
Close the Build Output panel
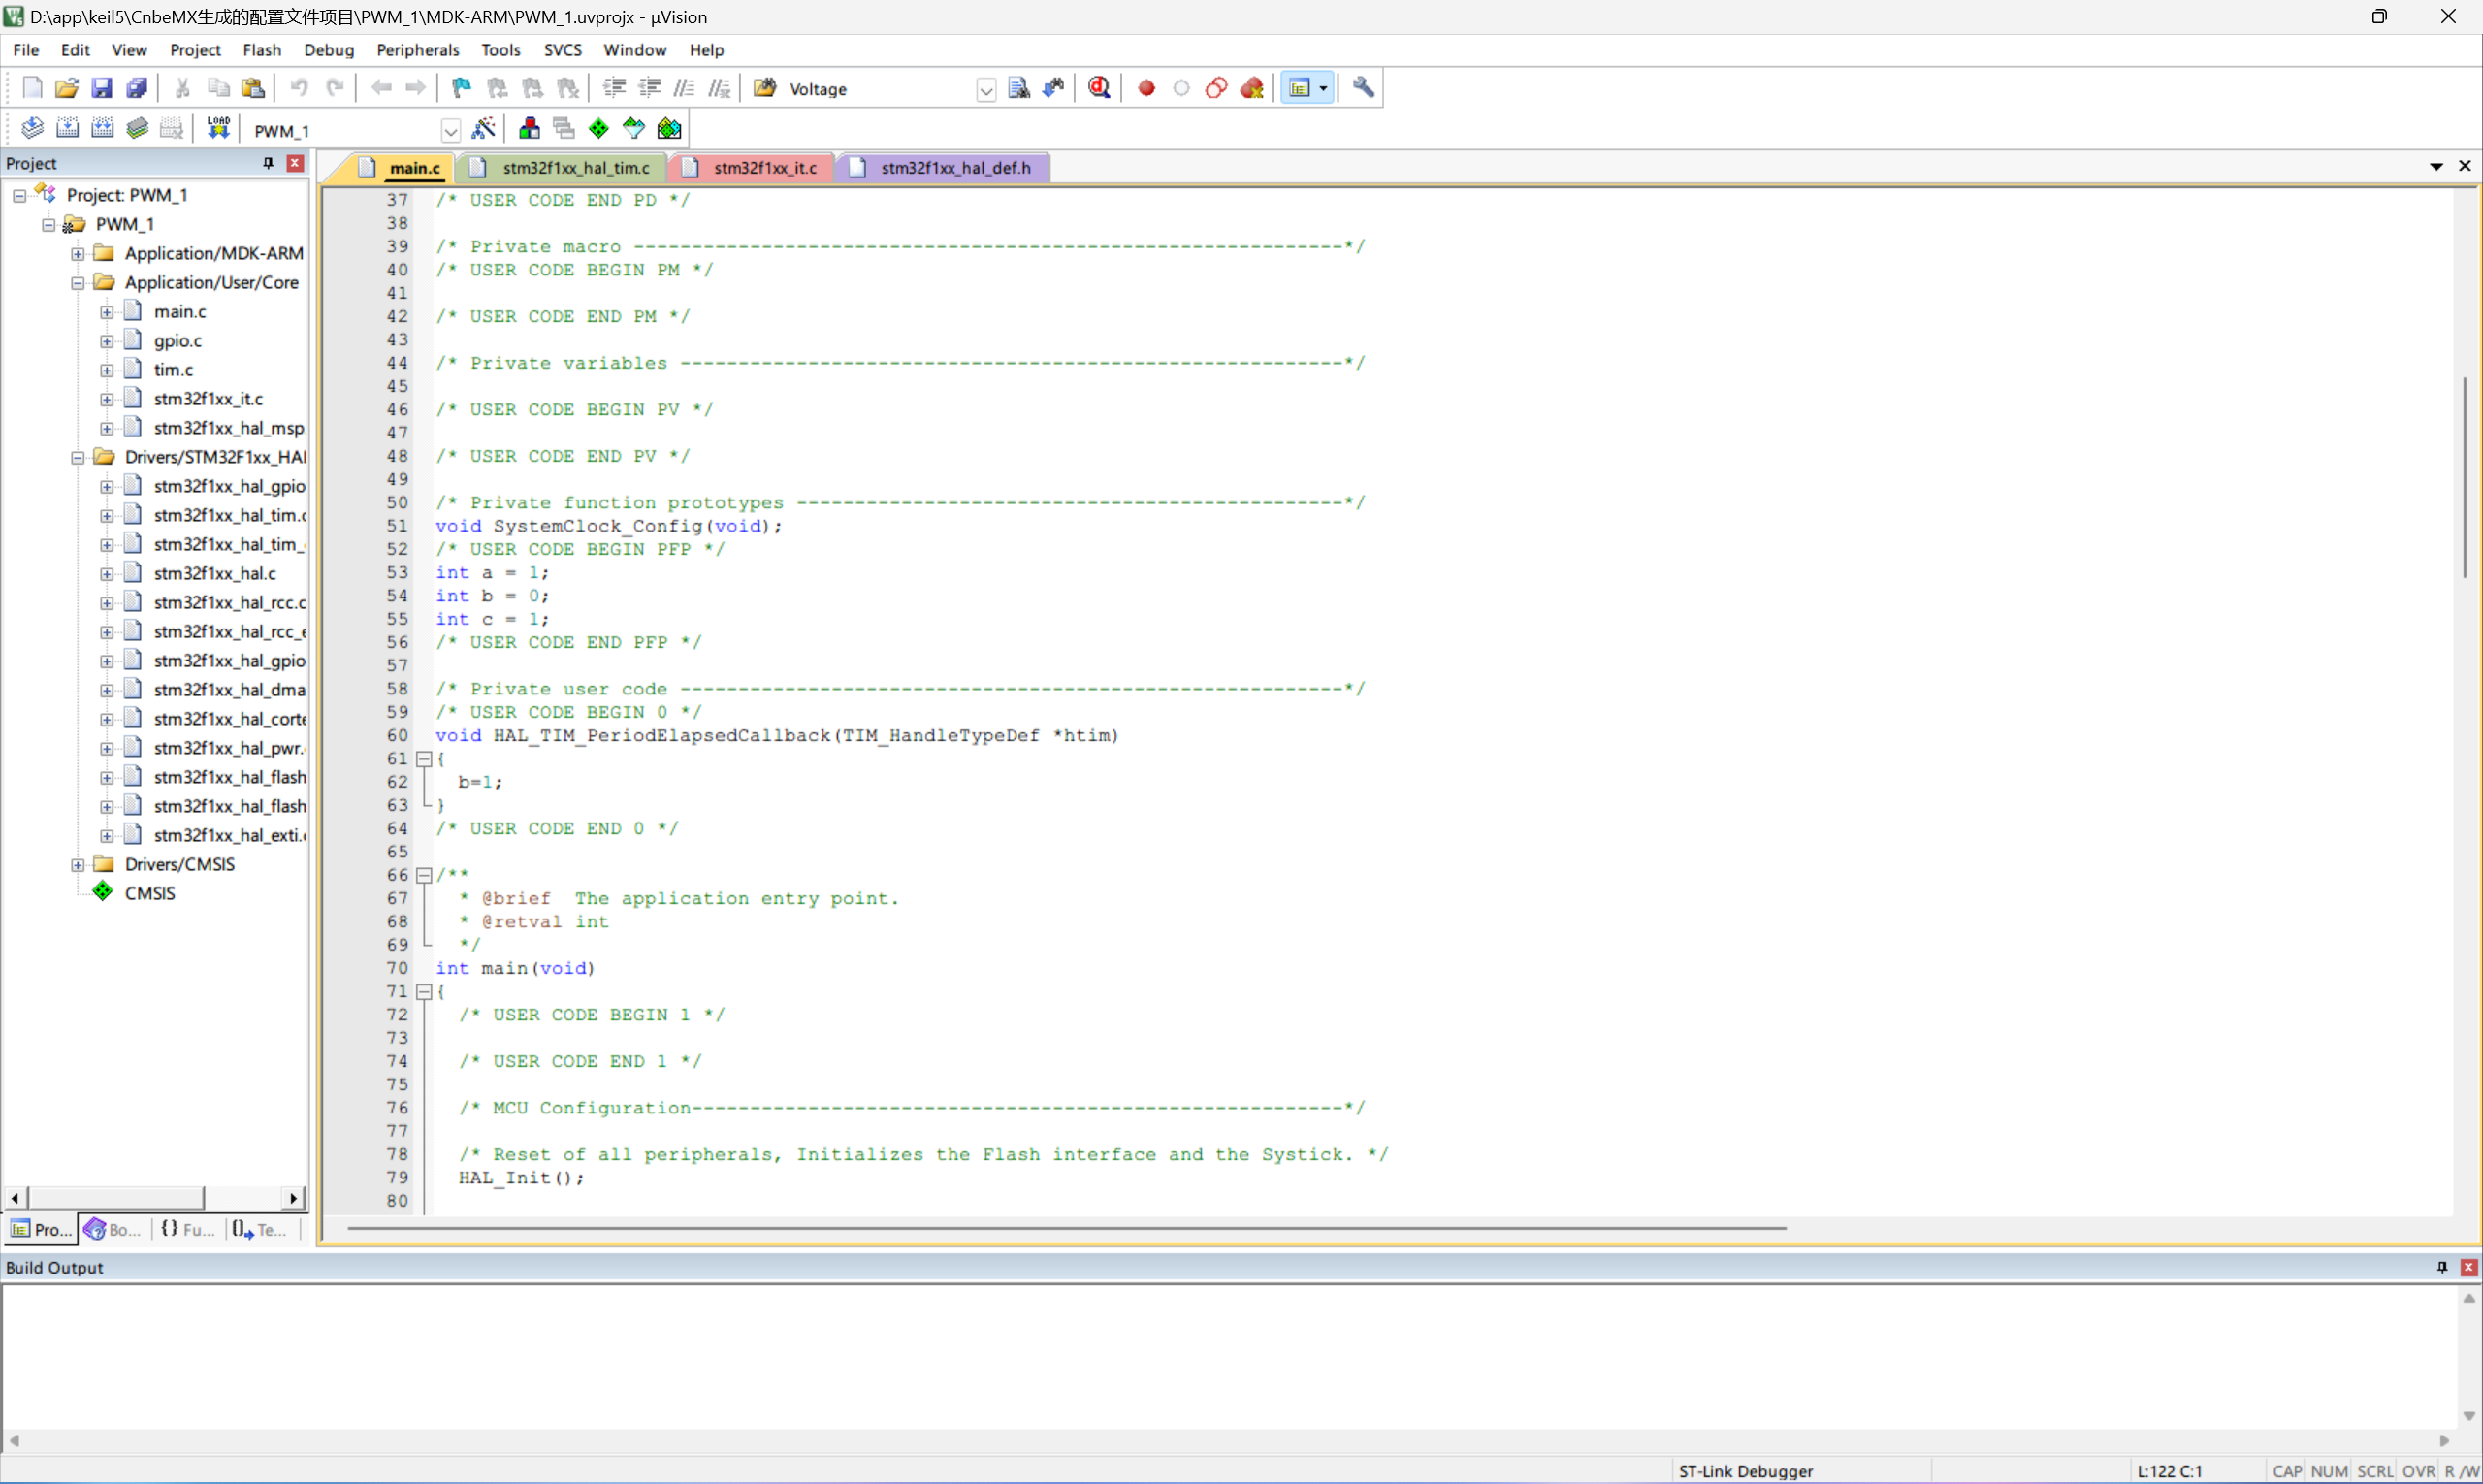[x=2468, y=1267]
